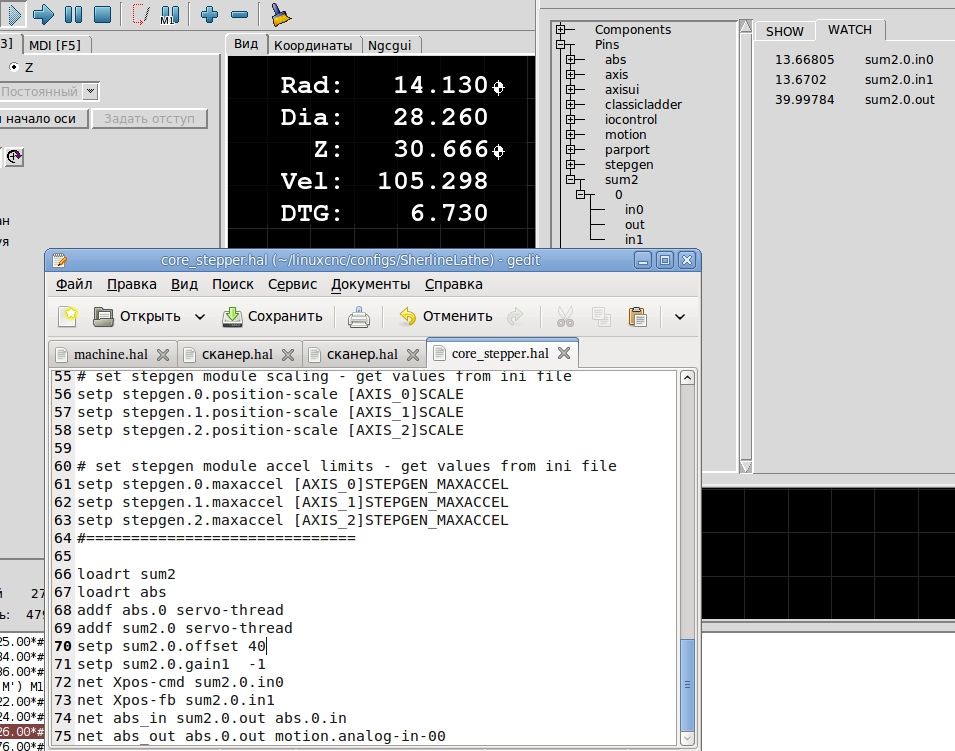This screenshot has width=955, height=751.
Task: Click the zoom out minus icon
Action: (239, 14)
